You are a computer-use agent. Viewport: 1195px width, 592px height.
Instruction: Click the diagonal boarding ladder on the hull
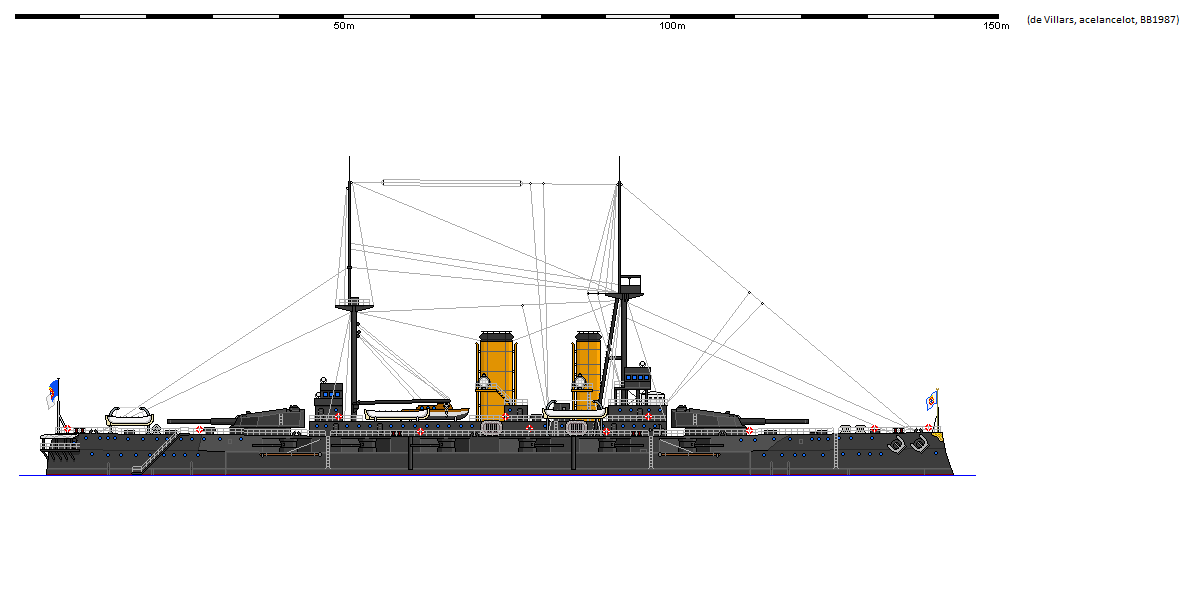(155, 451)
